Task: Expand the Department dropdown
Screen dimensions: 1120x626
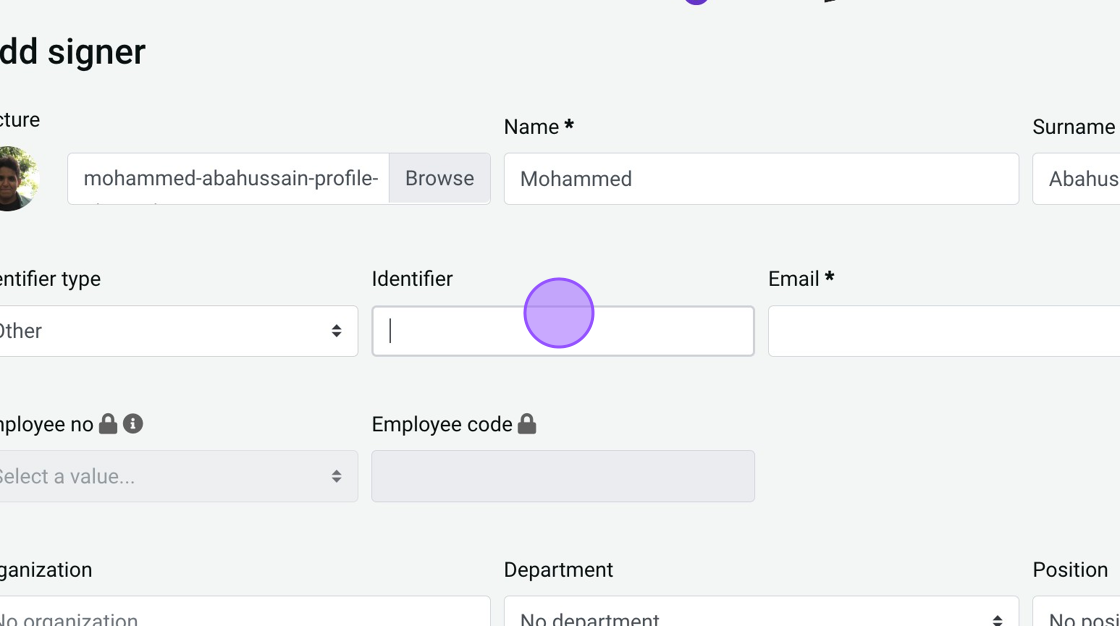Action: click(x=760, y=614)
